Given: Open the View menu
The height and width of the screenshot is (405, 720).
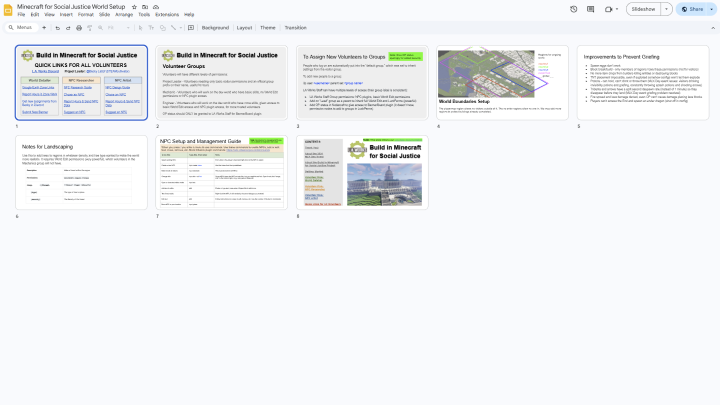Looking at the screenshot, I should [49, 15].
